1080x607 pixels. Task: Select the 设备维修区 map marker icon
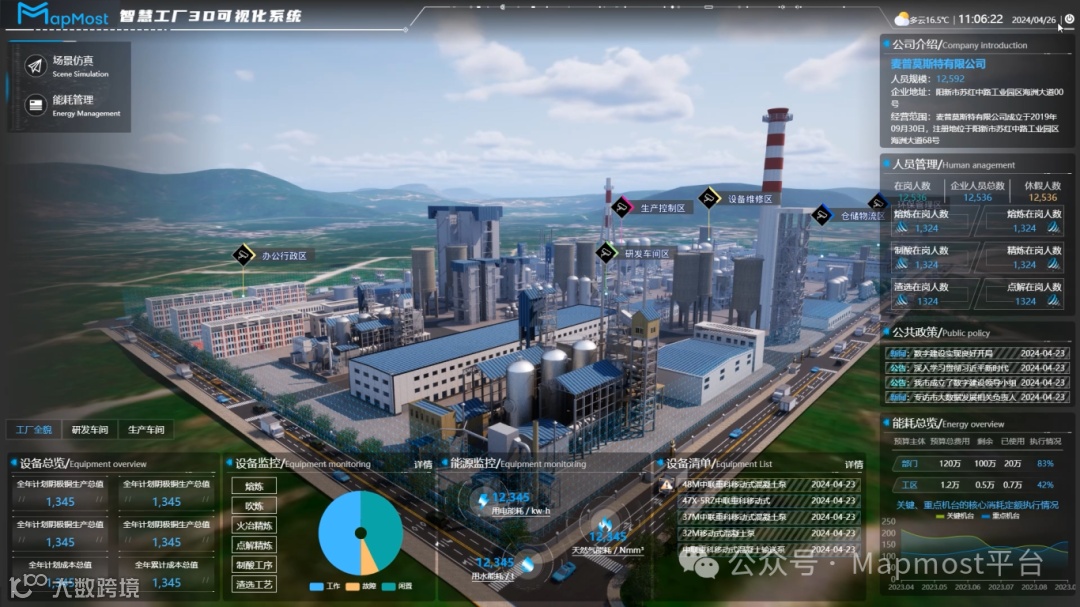coord(709,198)
